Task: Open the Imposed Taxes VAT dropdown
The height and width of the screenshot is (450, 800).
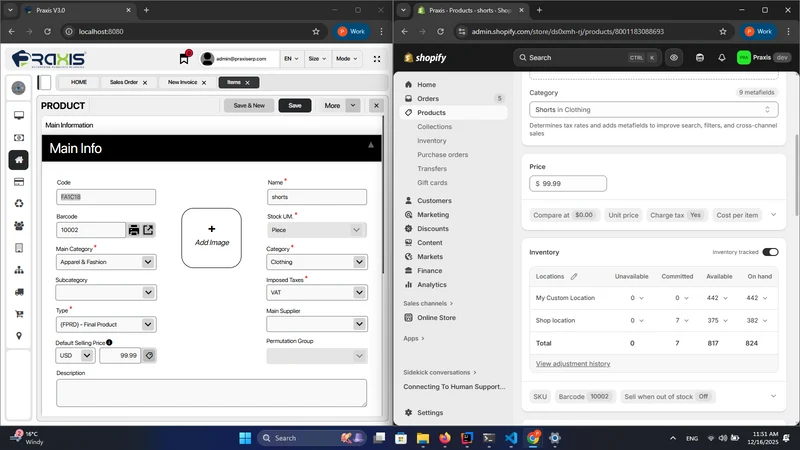Action: [x=317, y=292]
